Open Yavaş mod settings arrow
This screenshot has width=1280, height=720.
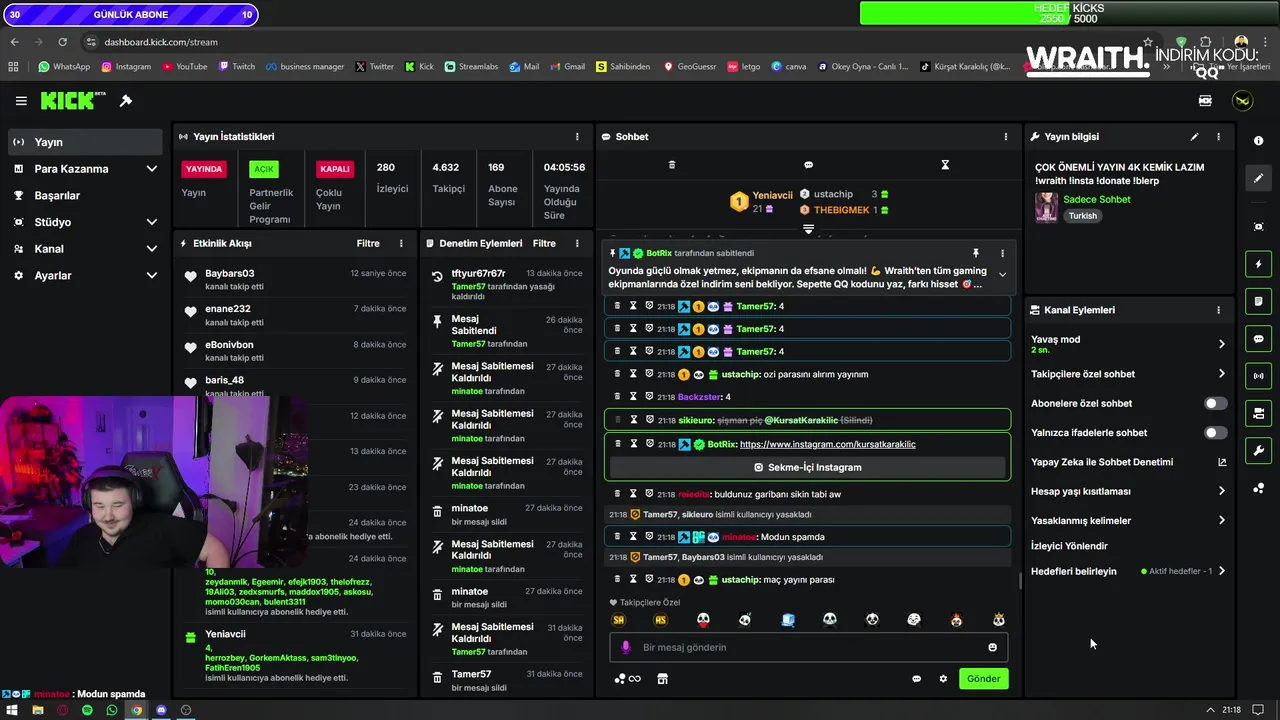1221,344
